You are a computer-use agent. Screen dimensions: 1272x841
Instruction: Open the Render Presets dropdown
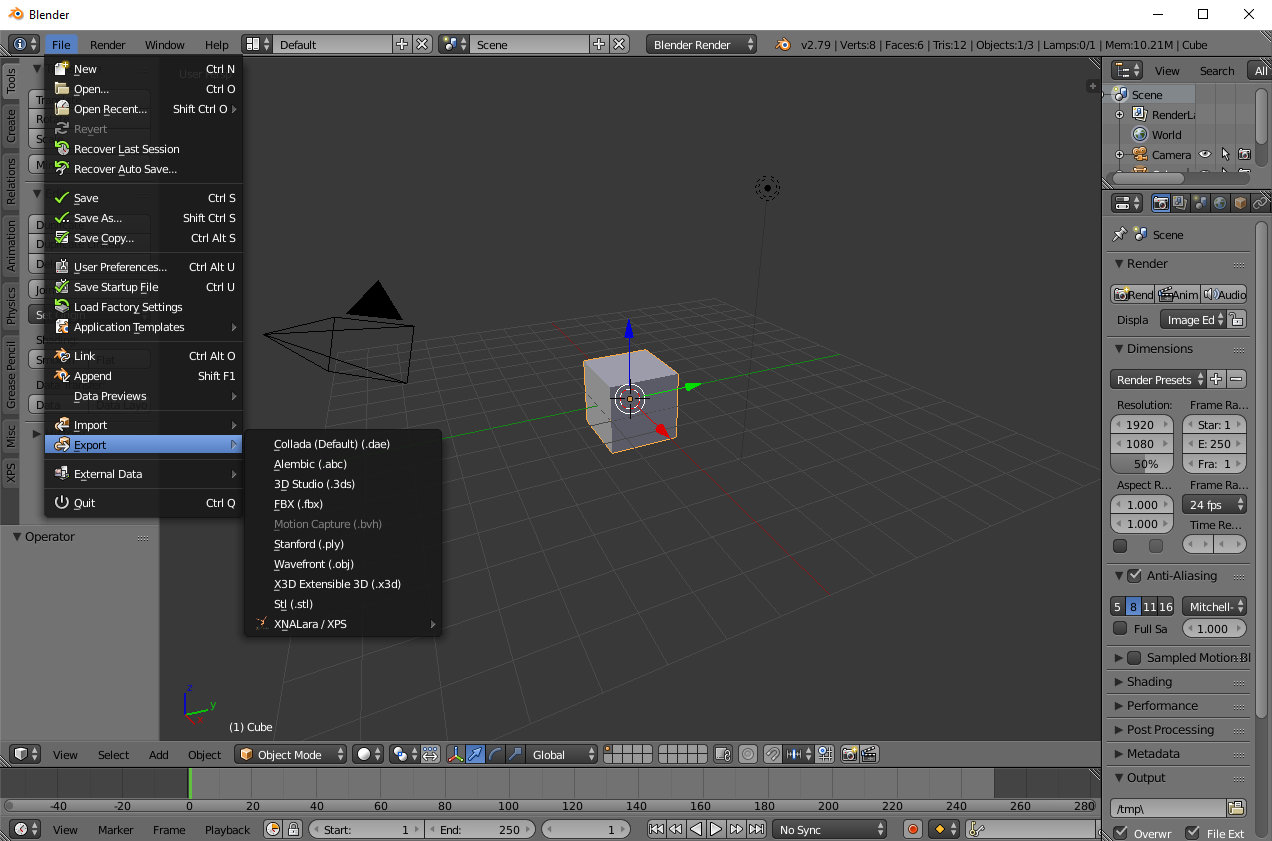point(1158,379)
